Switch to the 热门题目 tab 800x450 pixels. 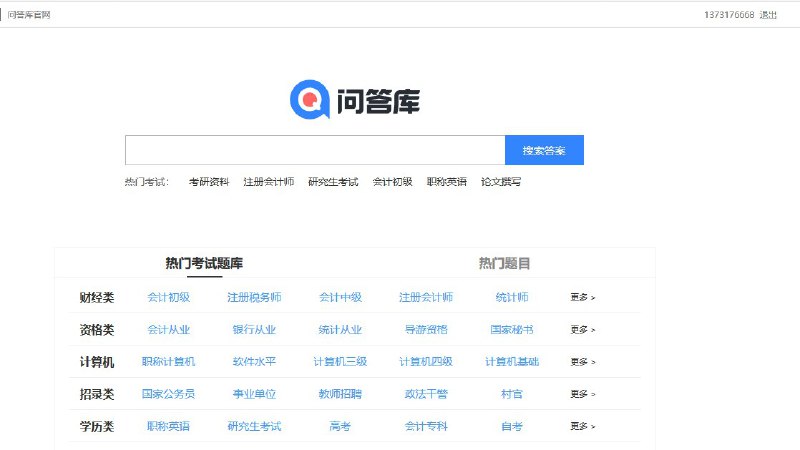pos(504,263)
